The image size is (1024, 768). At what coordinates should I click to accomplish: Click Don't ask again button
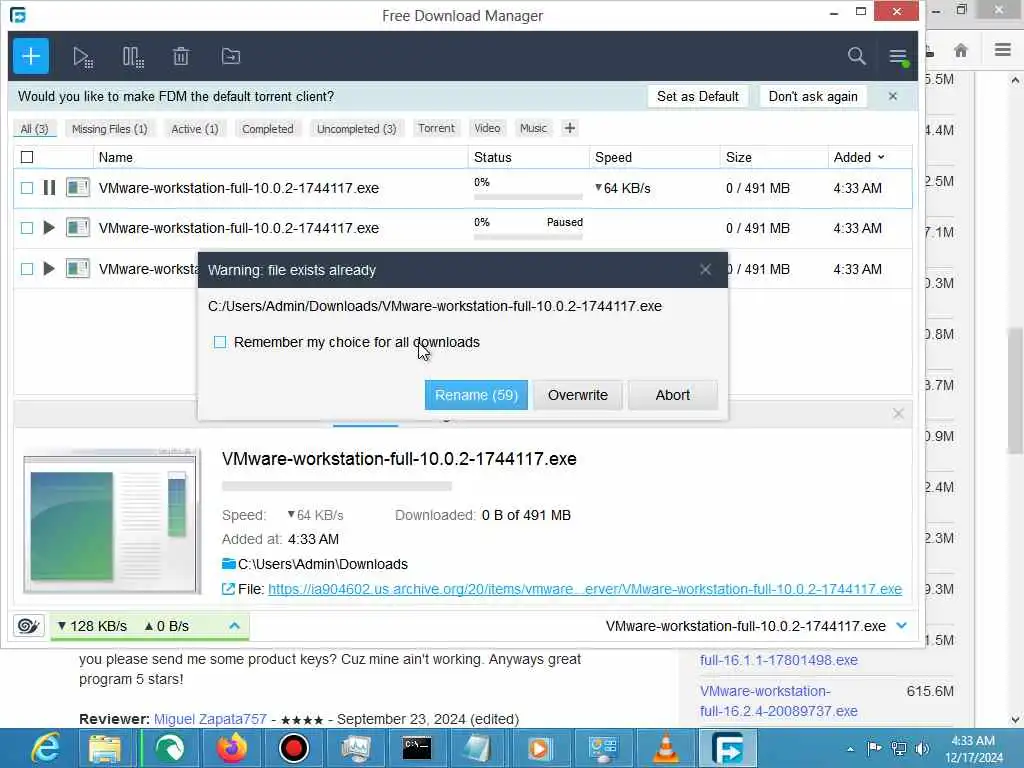pos(813,97)
